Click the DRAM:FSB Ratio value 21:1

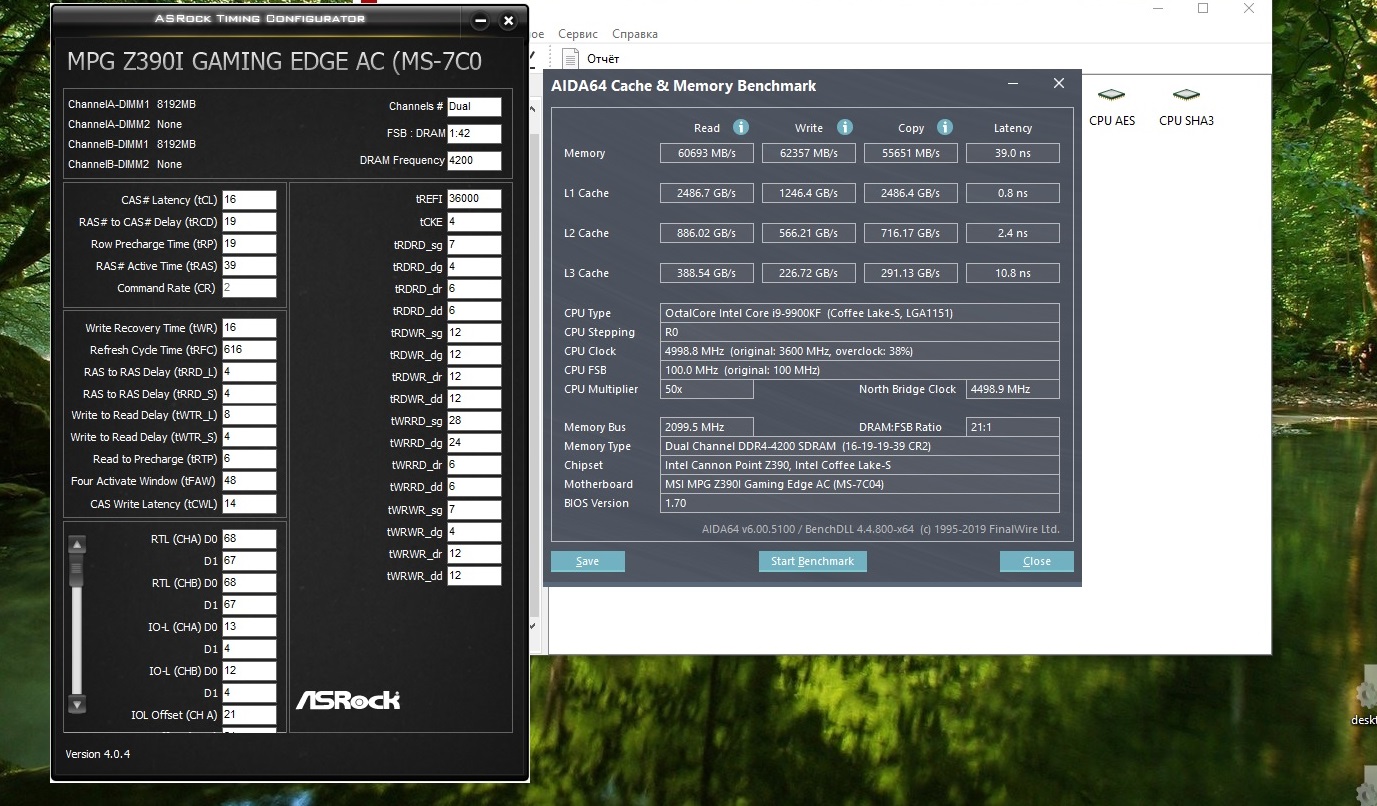click(x=1013, y=427)
